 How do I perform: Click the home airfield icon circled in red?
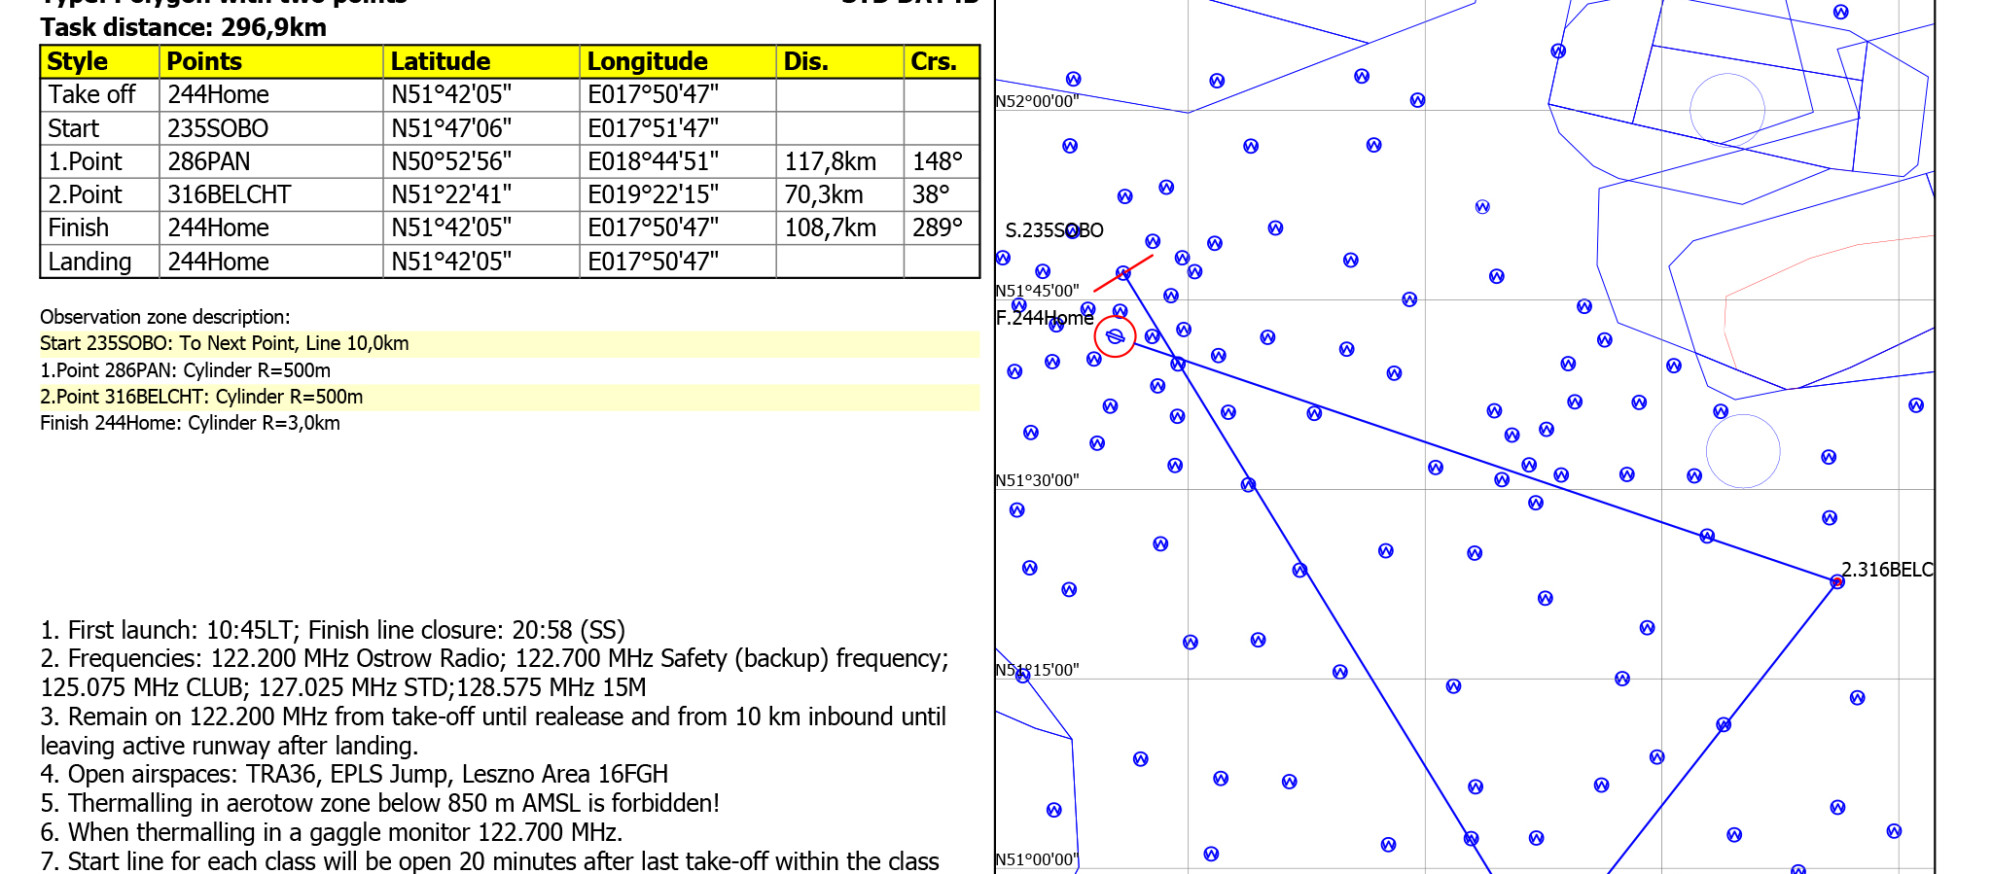[1114, 337]
